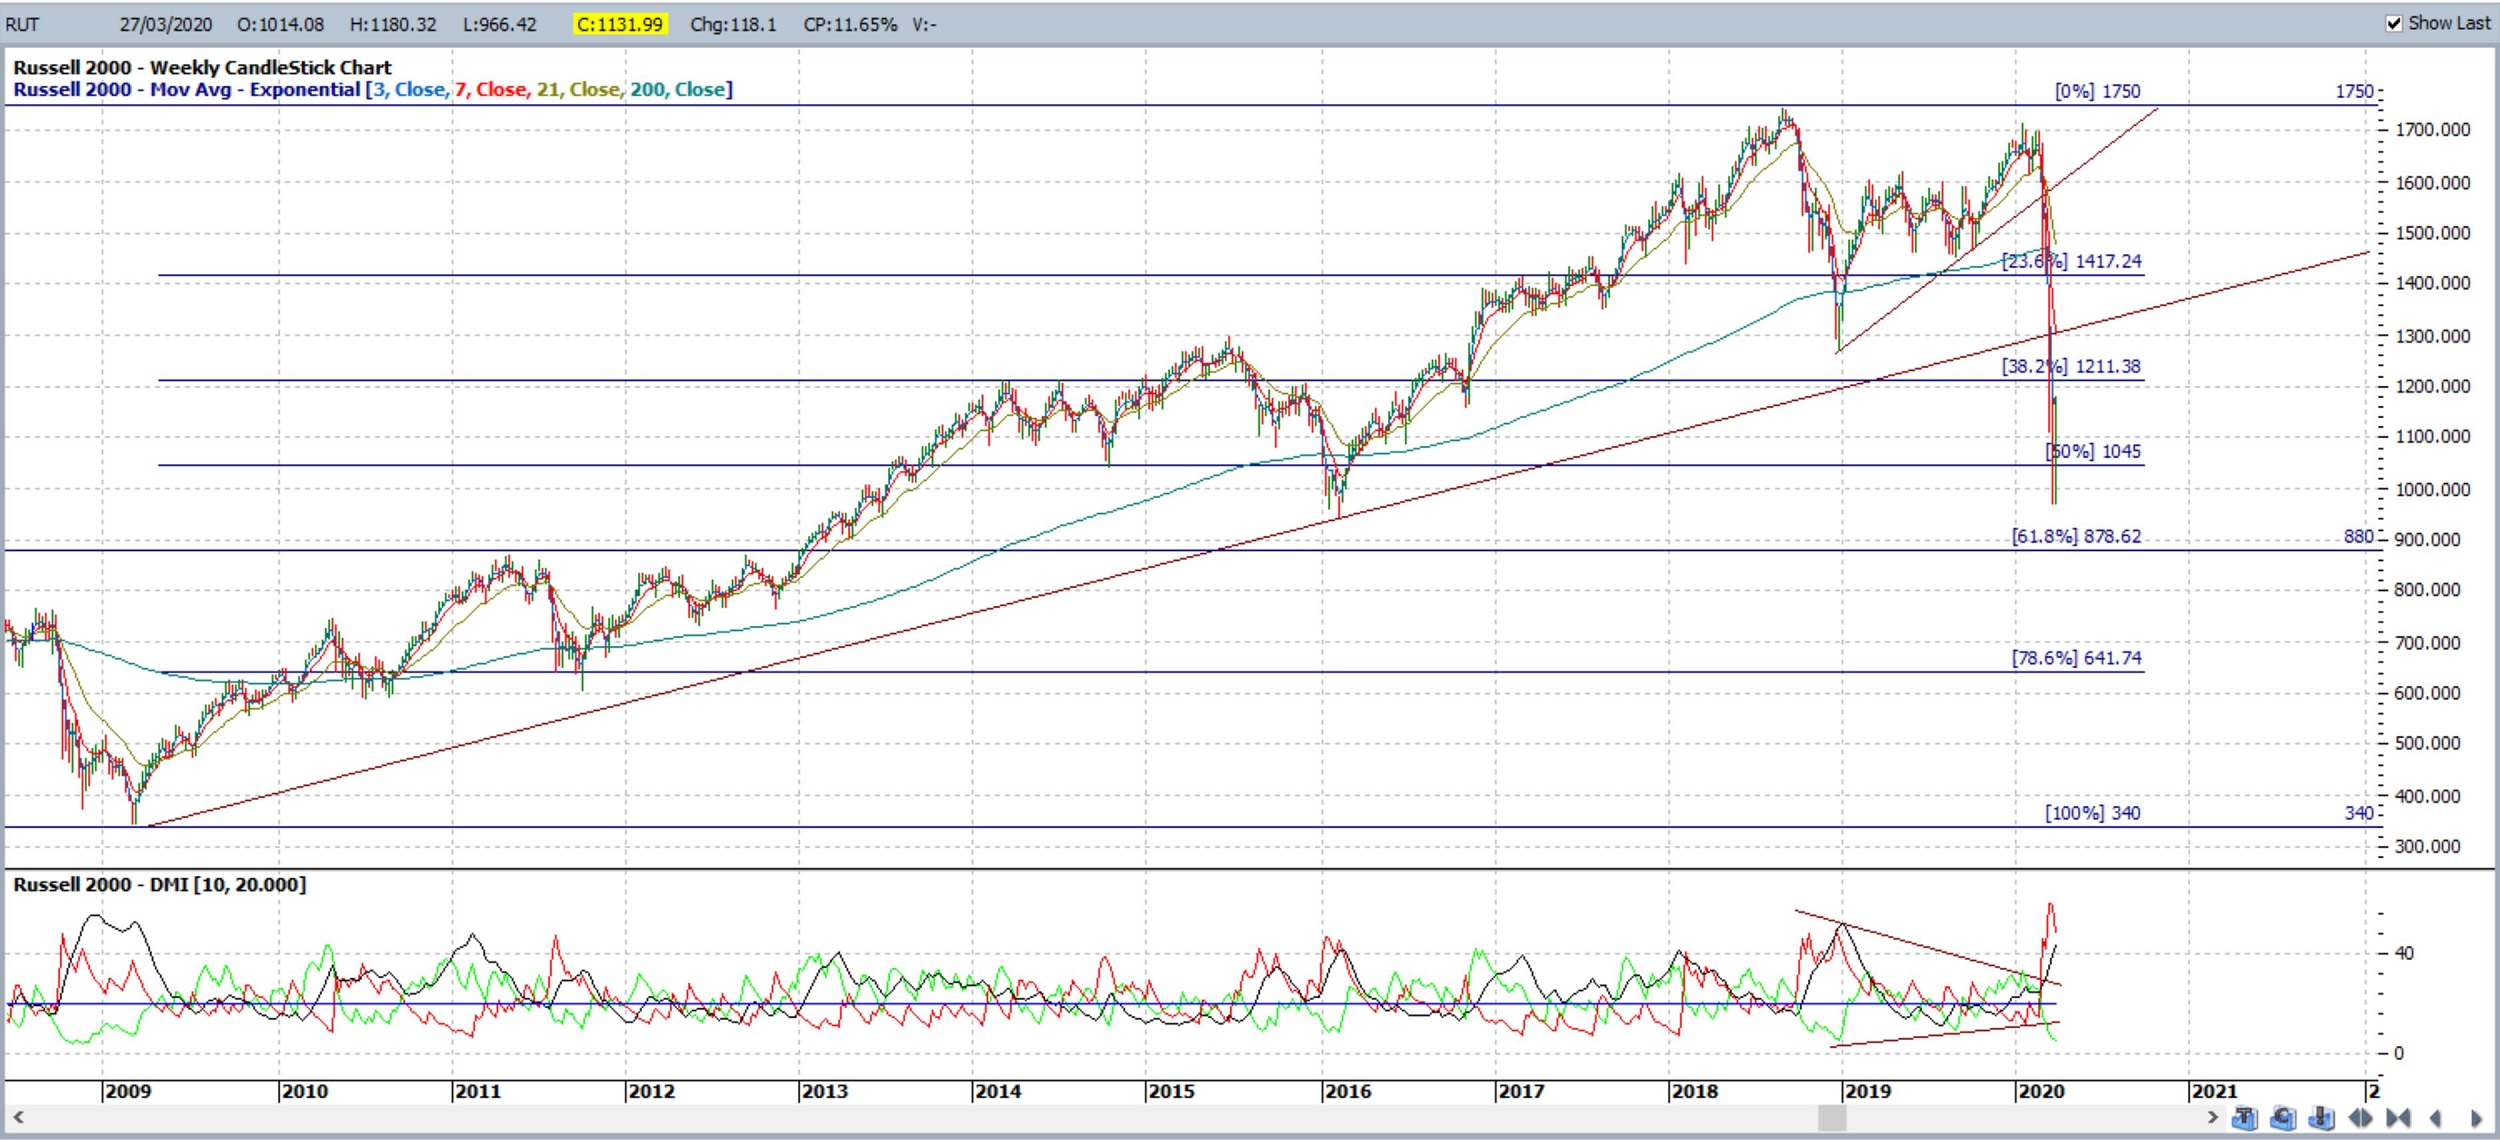The height and width of the screenshot is (1140, 2500).
Task: Click the scrollbar right arrow
Action: click(x=2213, y=1117)
